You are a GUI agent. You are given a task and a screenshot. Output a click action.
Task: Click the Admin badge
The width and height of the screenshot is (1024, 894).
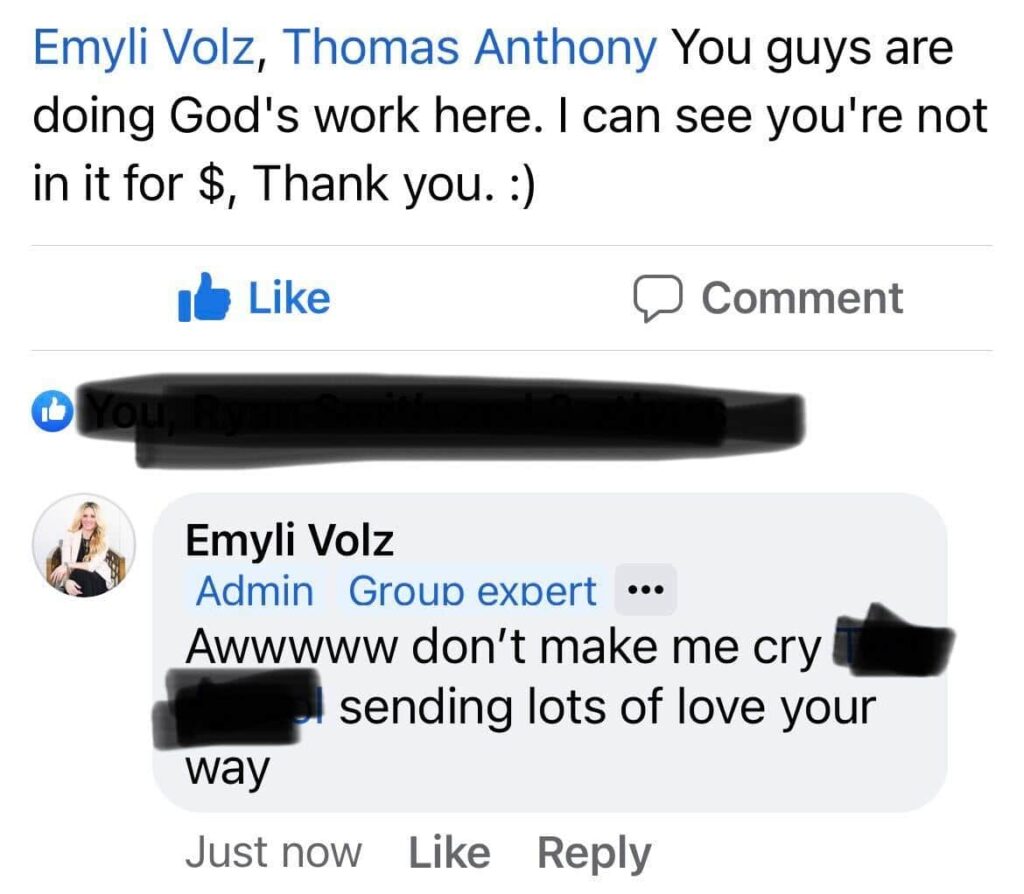point(254,592)
